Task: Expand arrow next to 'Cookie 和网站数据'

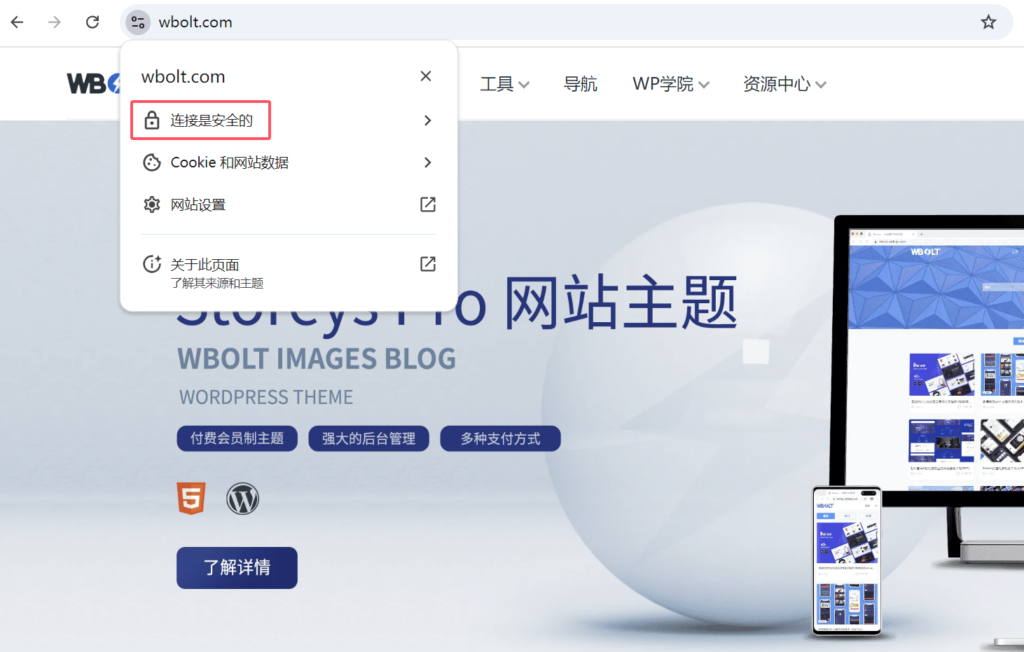Action: click(x=428, y=163)
